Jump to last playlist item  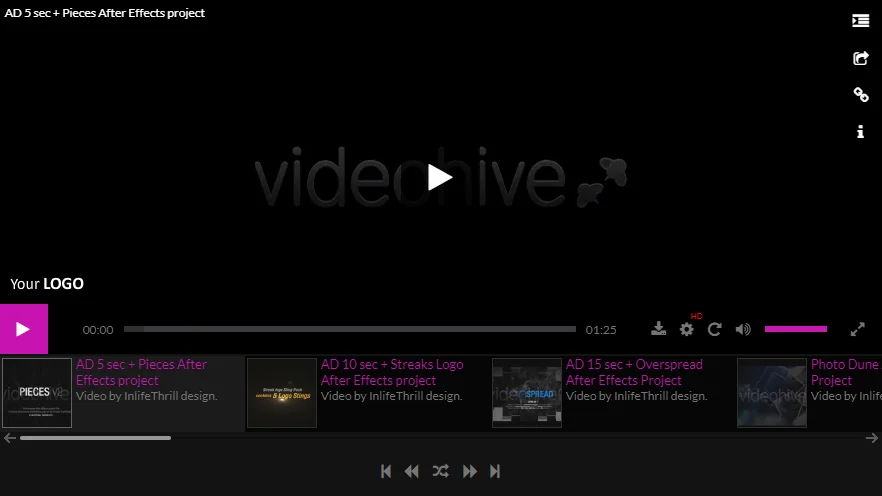click(x=495, y=471)
